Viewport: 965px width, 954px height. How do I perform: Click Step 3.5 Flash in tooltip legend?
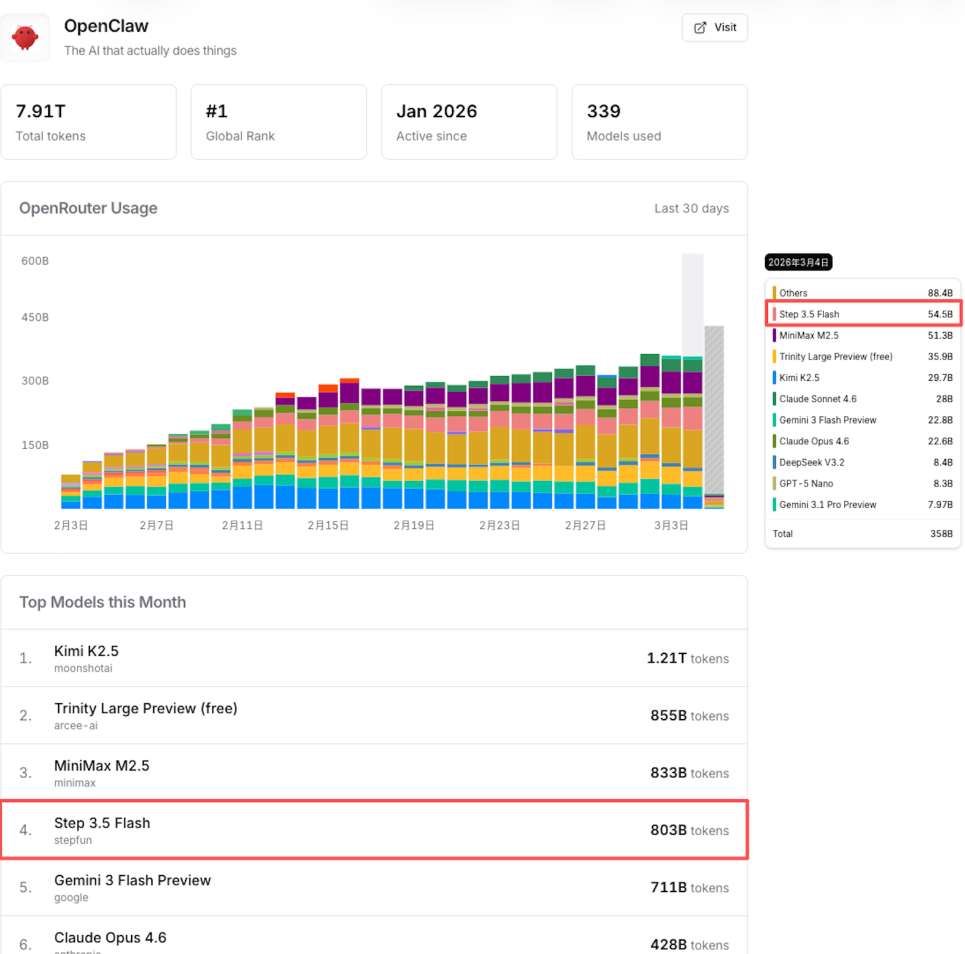tap(809, 314)
